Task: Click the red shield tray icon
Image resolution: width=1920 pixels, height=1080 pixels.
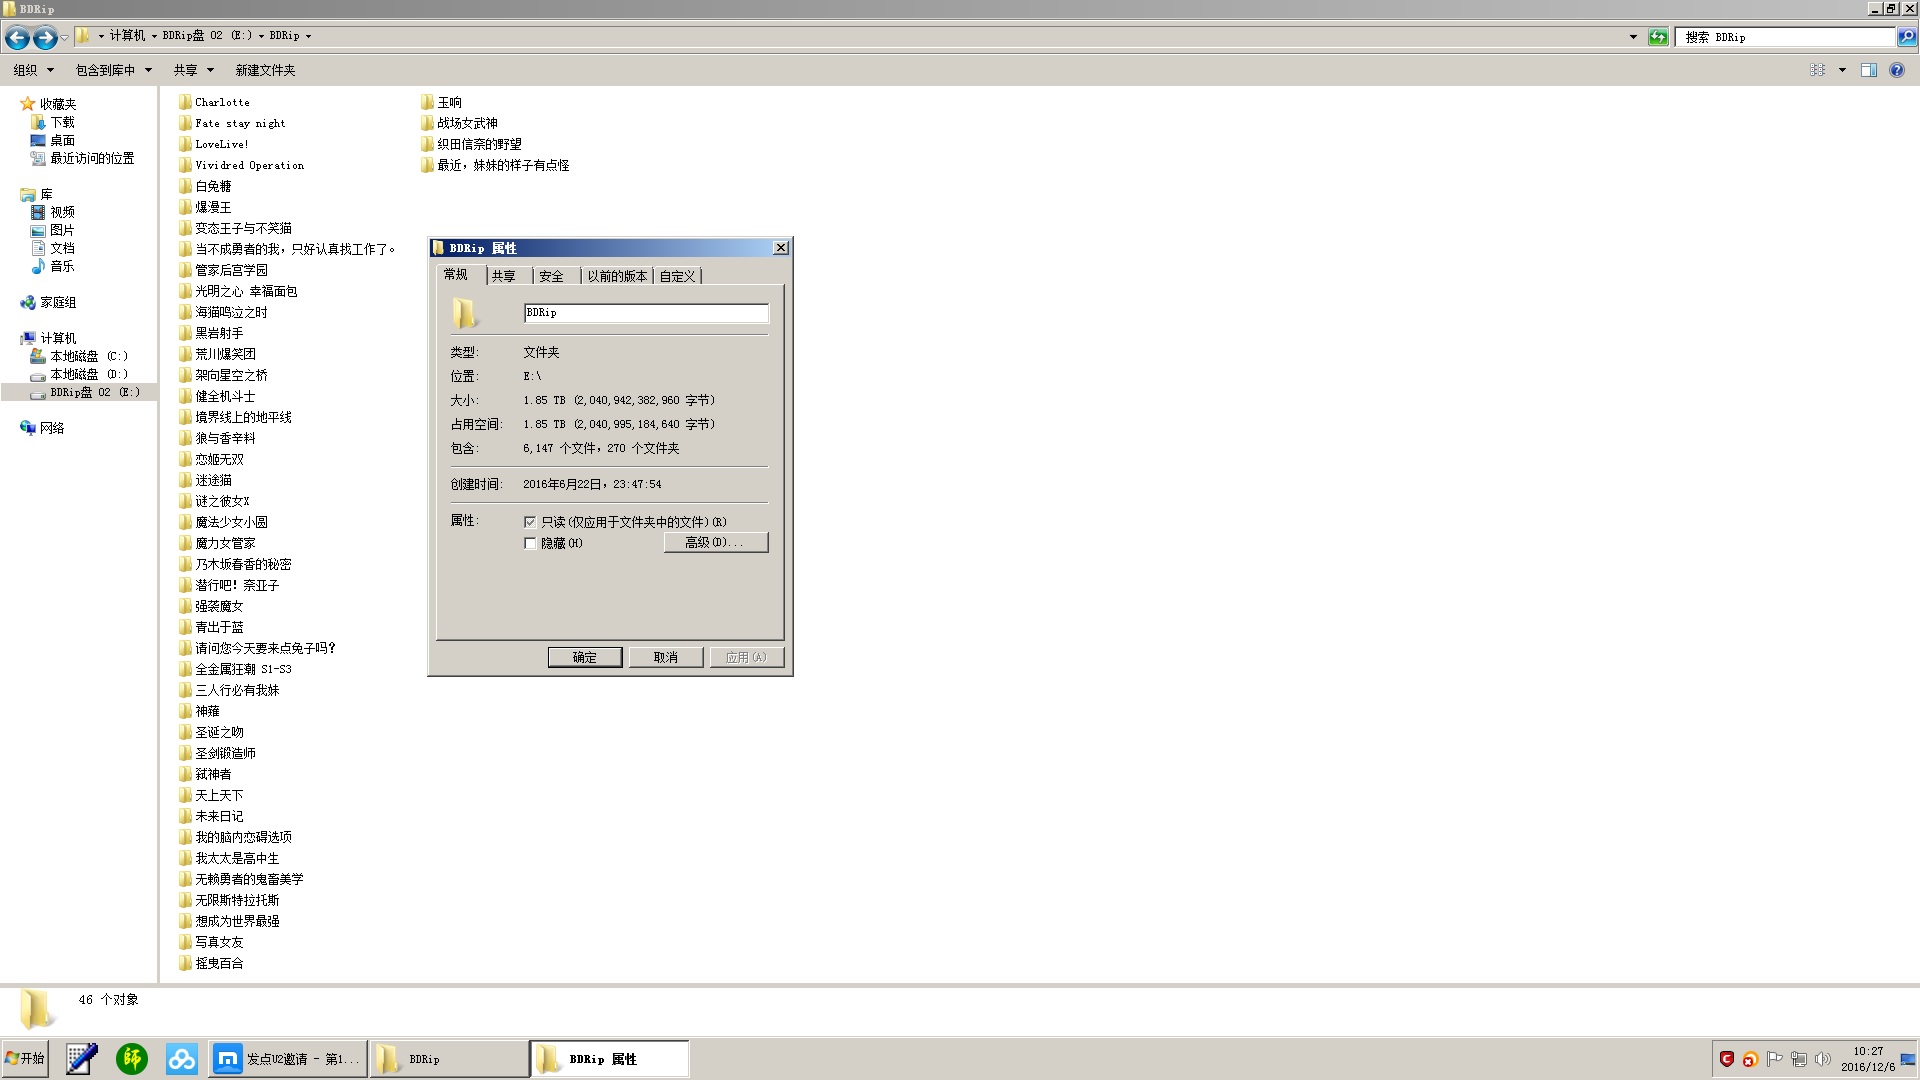Action: pos(1726,1059)
